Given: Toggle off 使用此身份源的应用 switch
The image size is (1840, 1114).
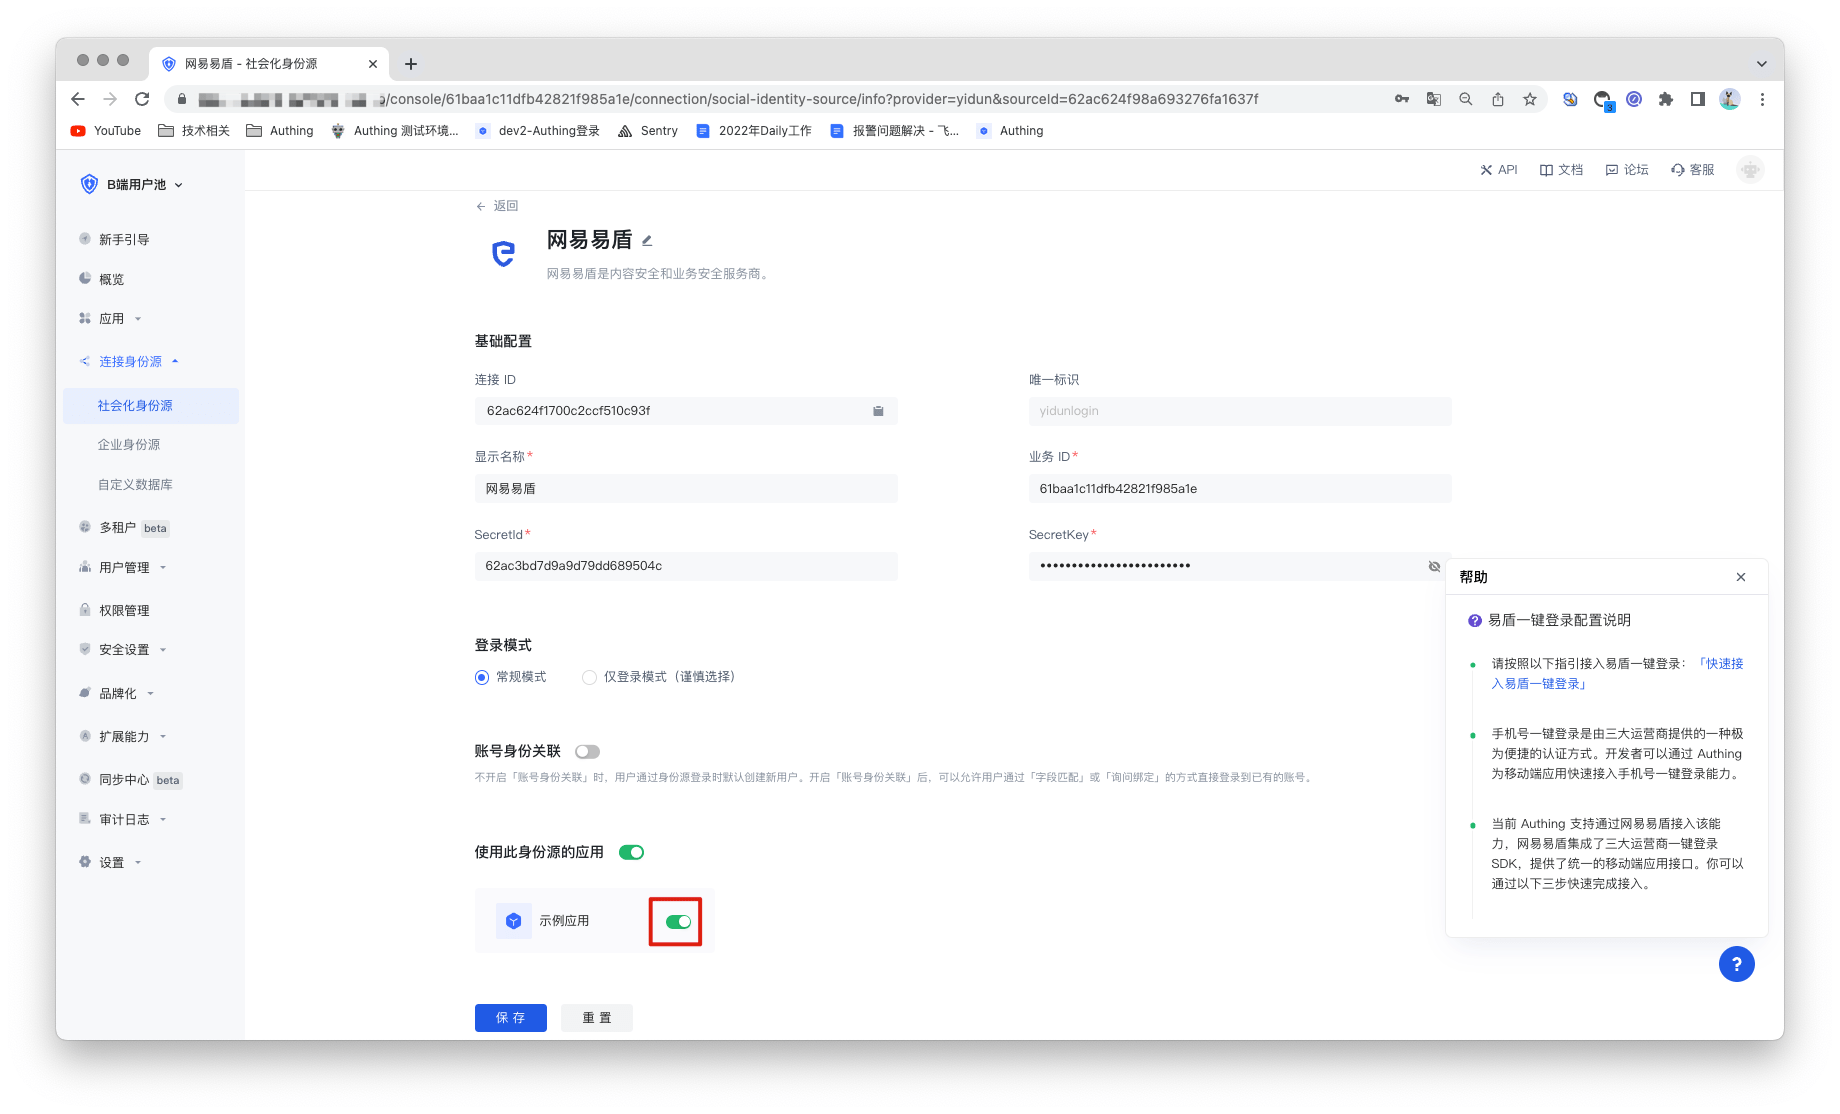Looking at the screenshot, I should coord(631,853).
